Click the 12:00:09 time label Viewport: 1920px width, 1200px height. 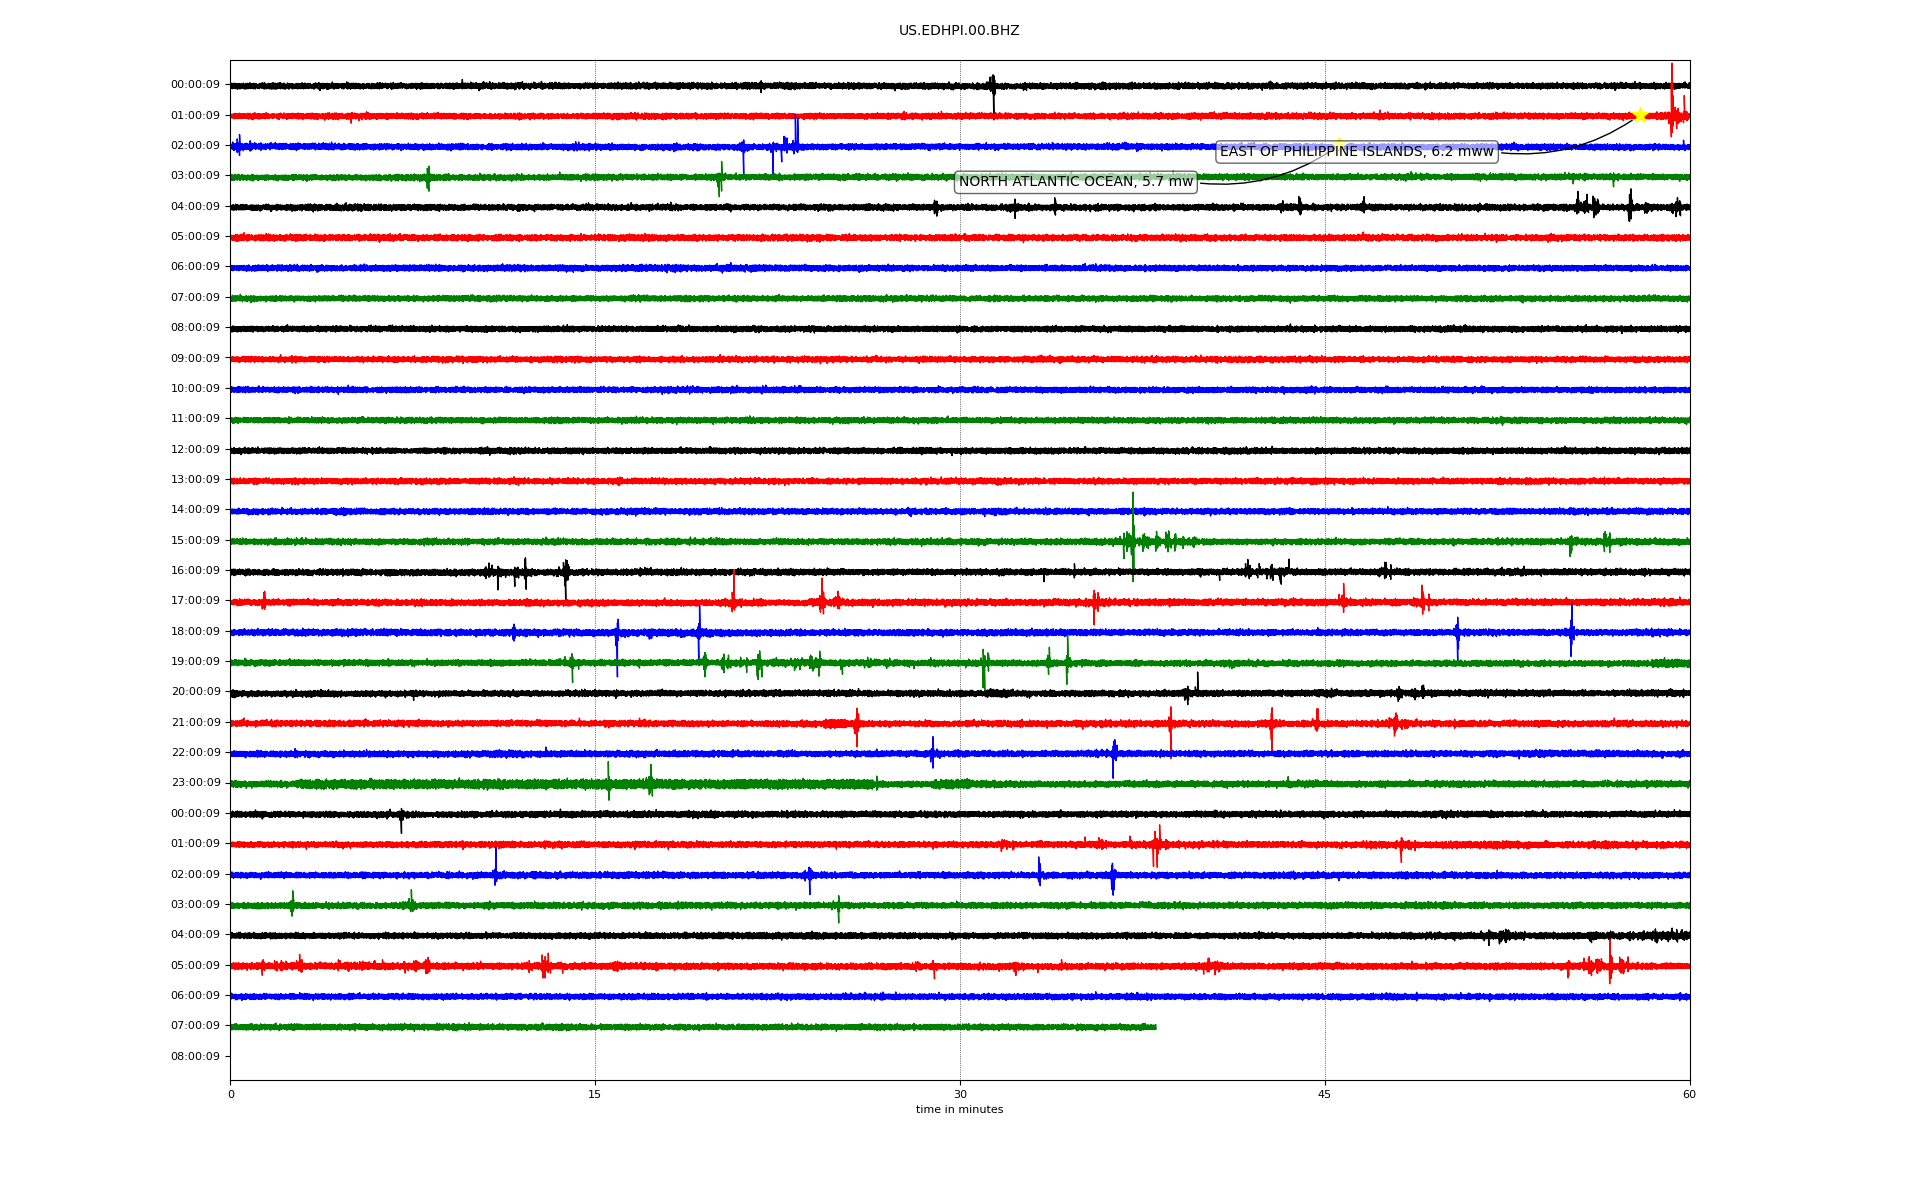click(196, 450)
